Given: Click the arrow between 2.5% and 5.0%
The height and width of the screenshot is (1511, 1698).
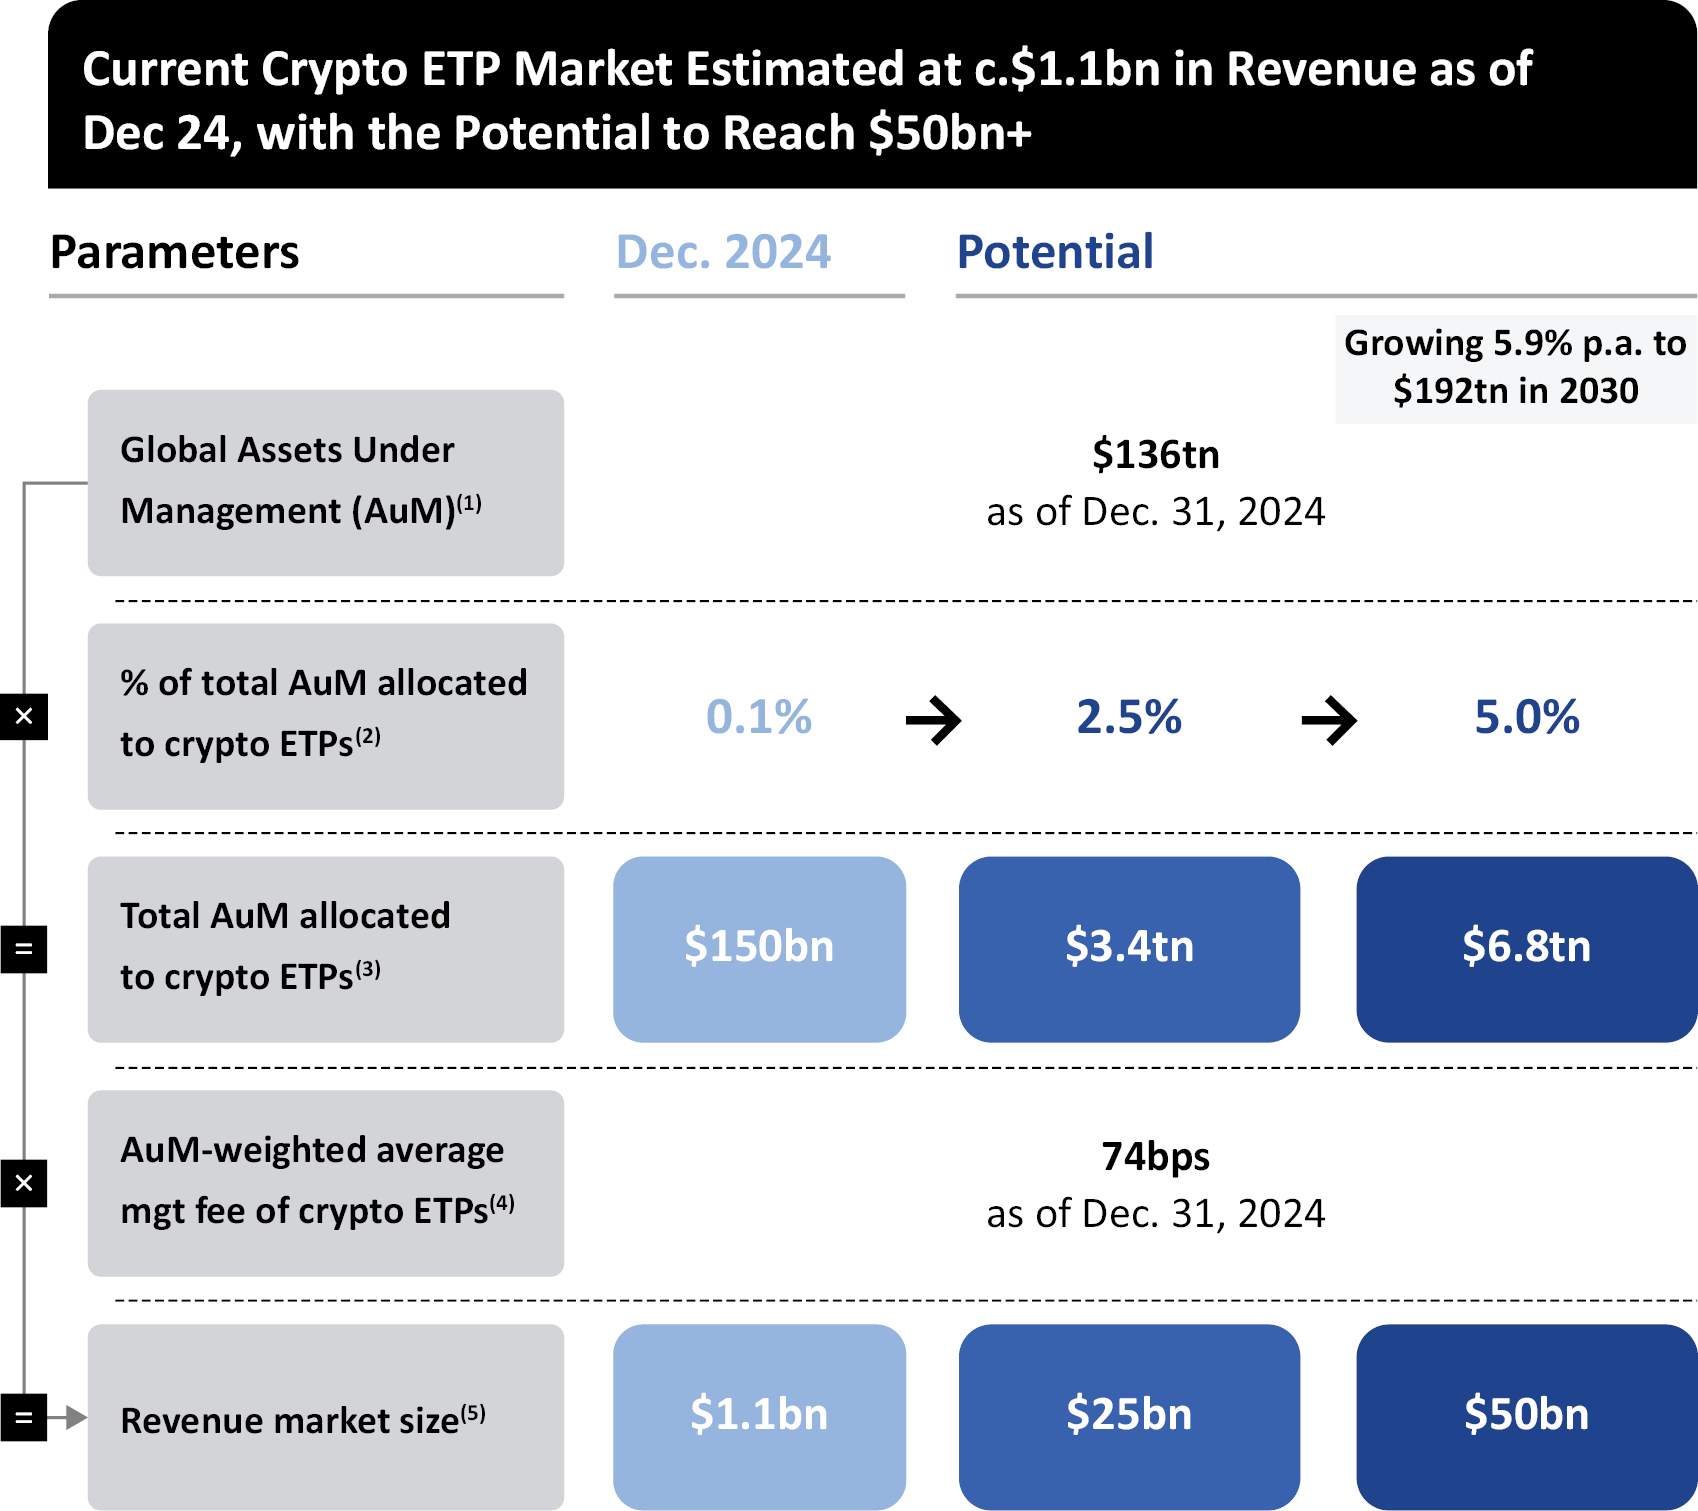Looking at the screenshot, I should 1329,719.
